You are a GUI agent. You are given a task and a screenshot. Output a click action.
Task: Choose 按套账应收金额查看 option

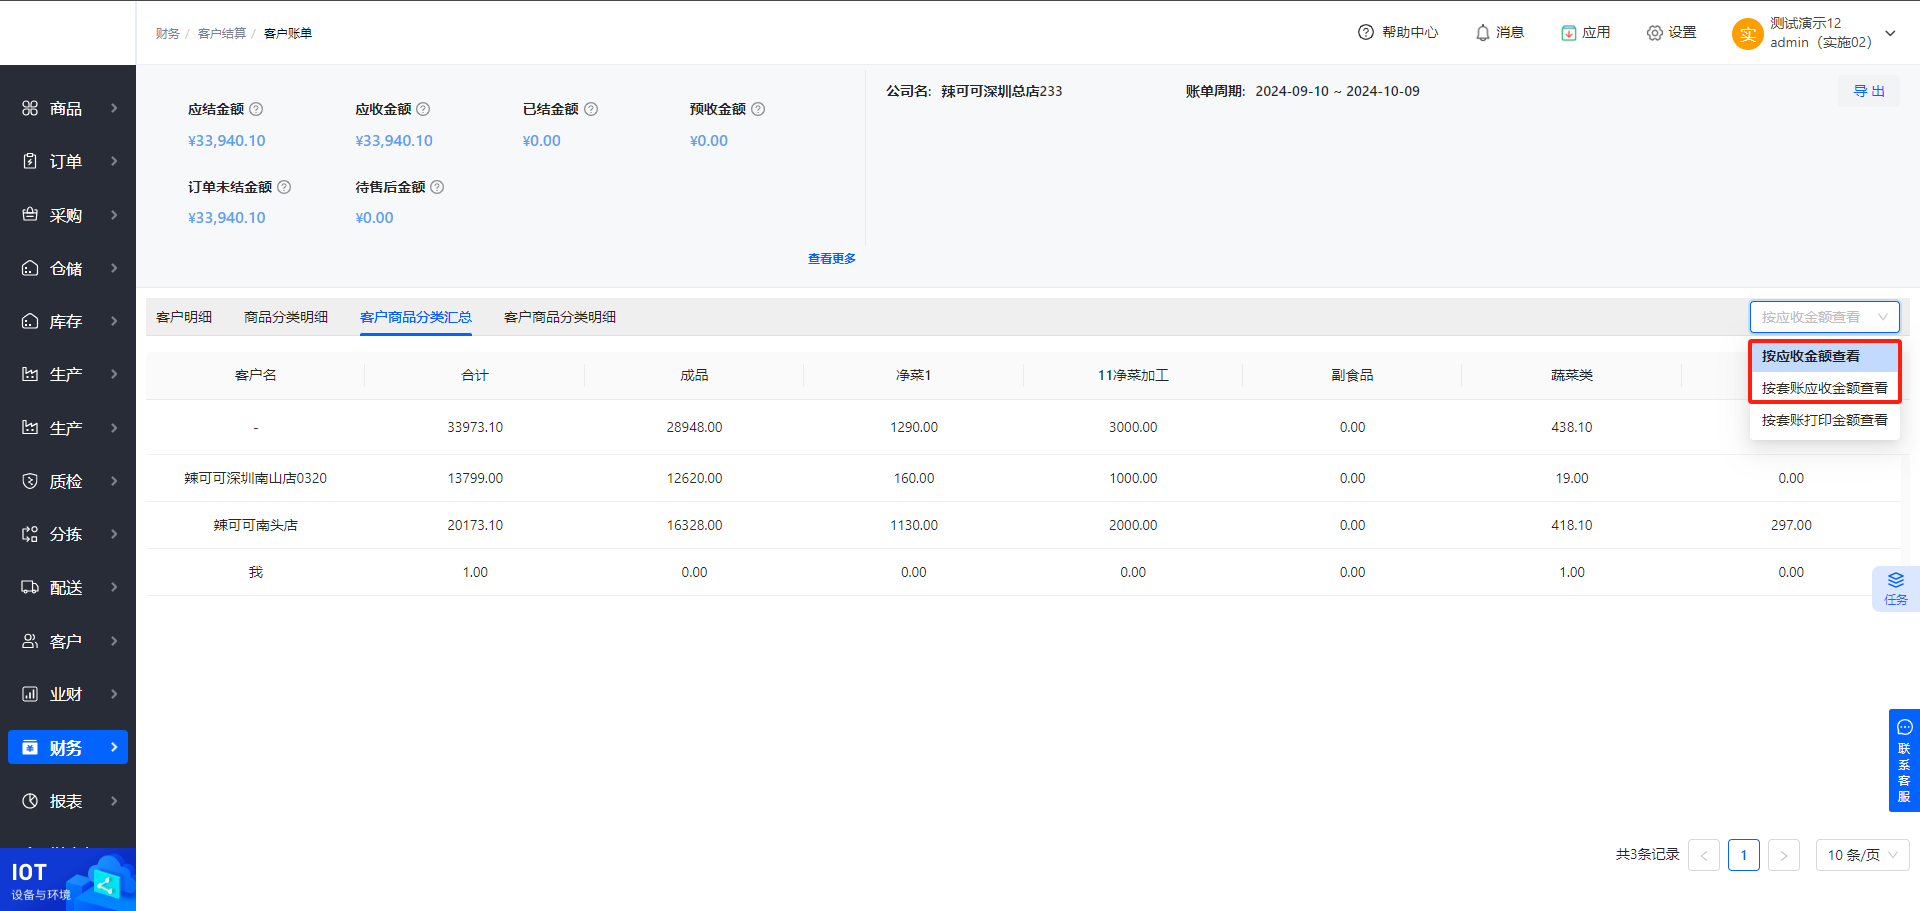pos(1824,388)
